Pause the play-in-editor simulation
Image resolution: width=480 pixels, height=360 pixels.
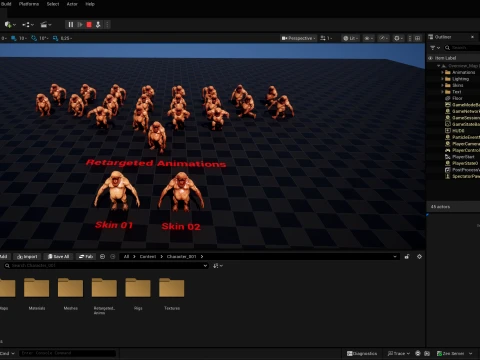point(71,25)
